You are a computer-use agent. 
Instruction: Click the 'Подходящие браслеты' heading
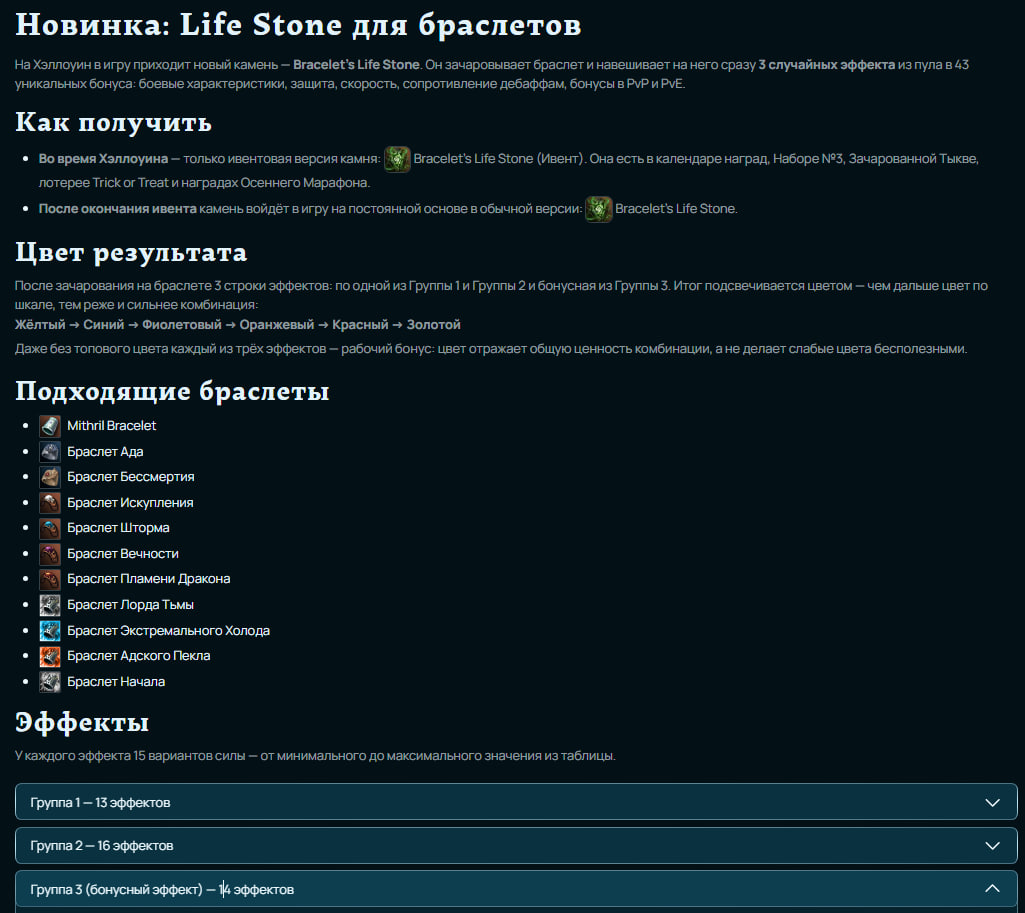pyautogui.click(x=172, y=391)
